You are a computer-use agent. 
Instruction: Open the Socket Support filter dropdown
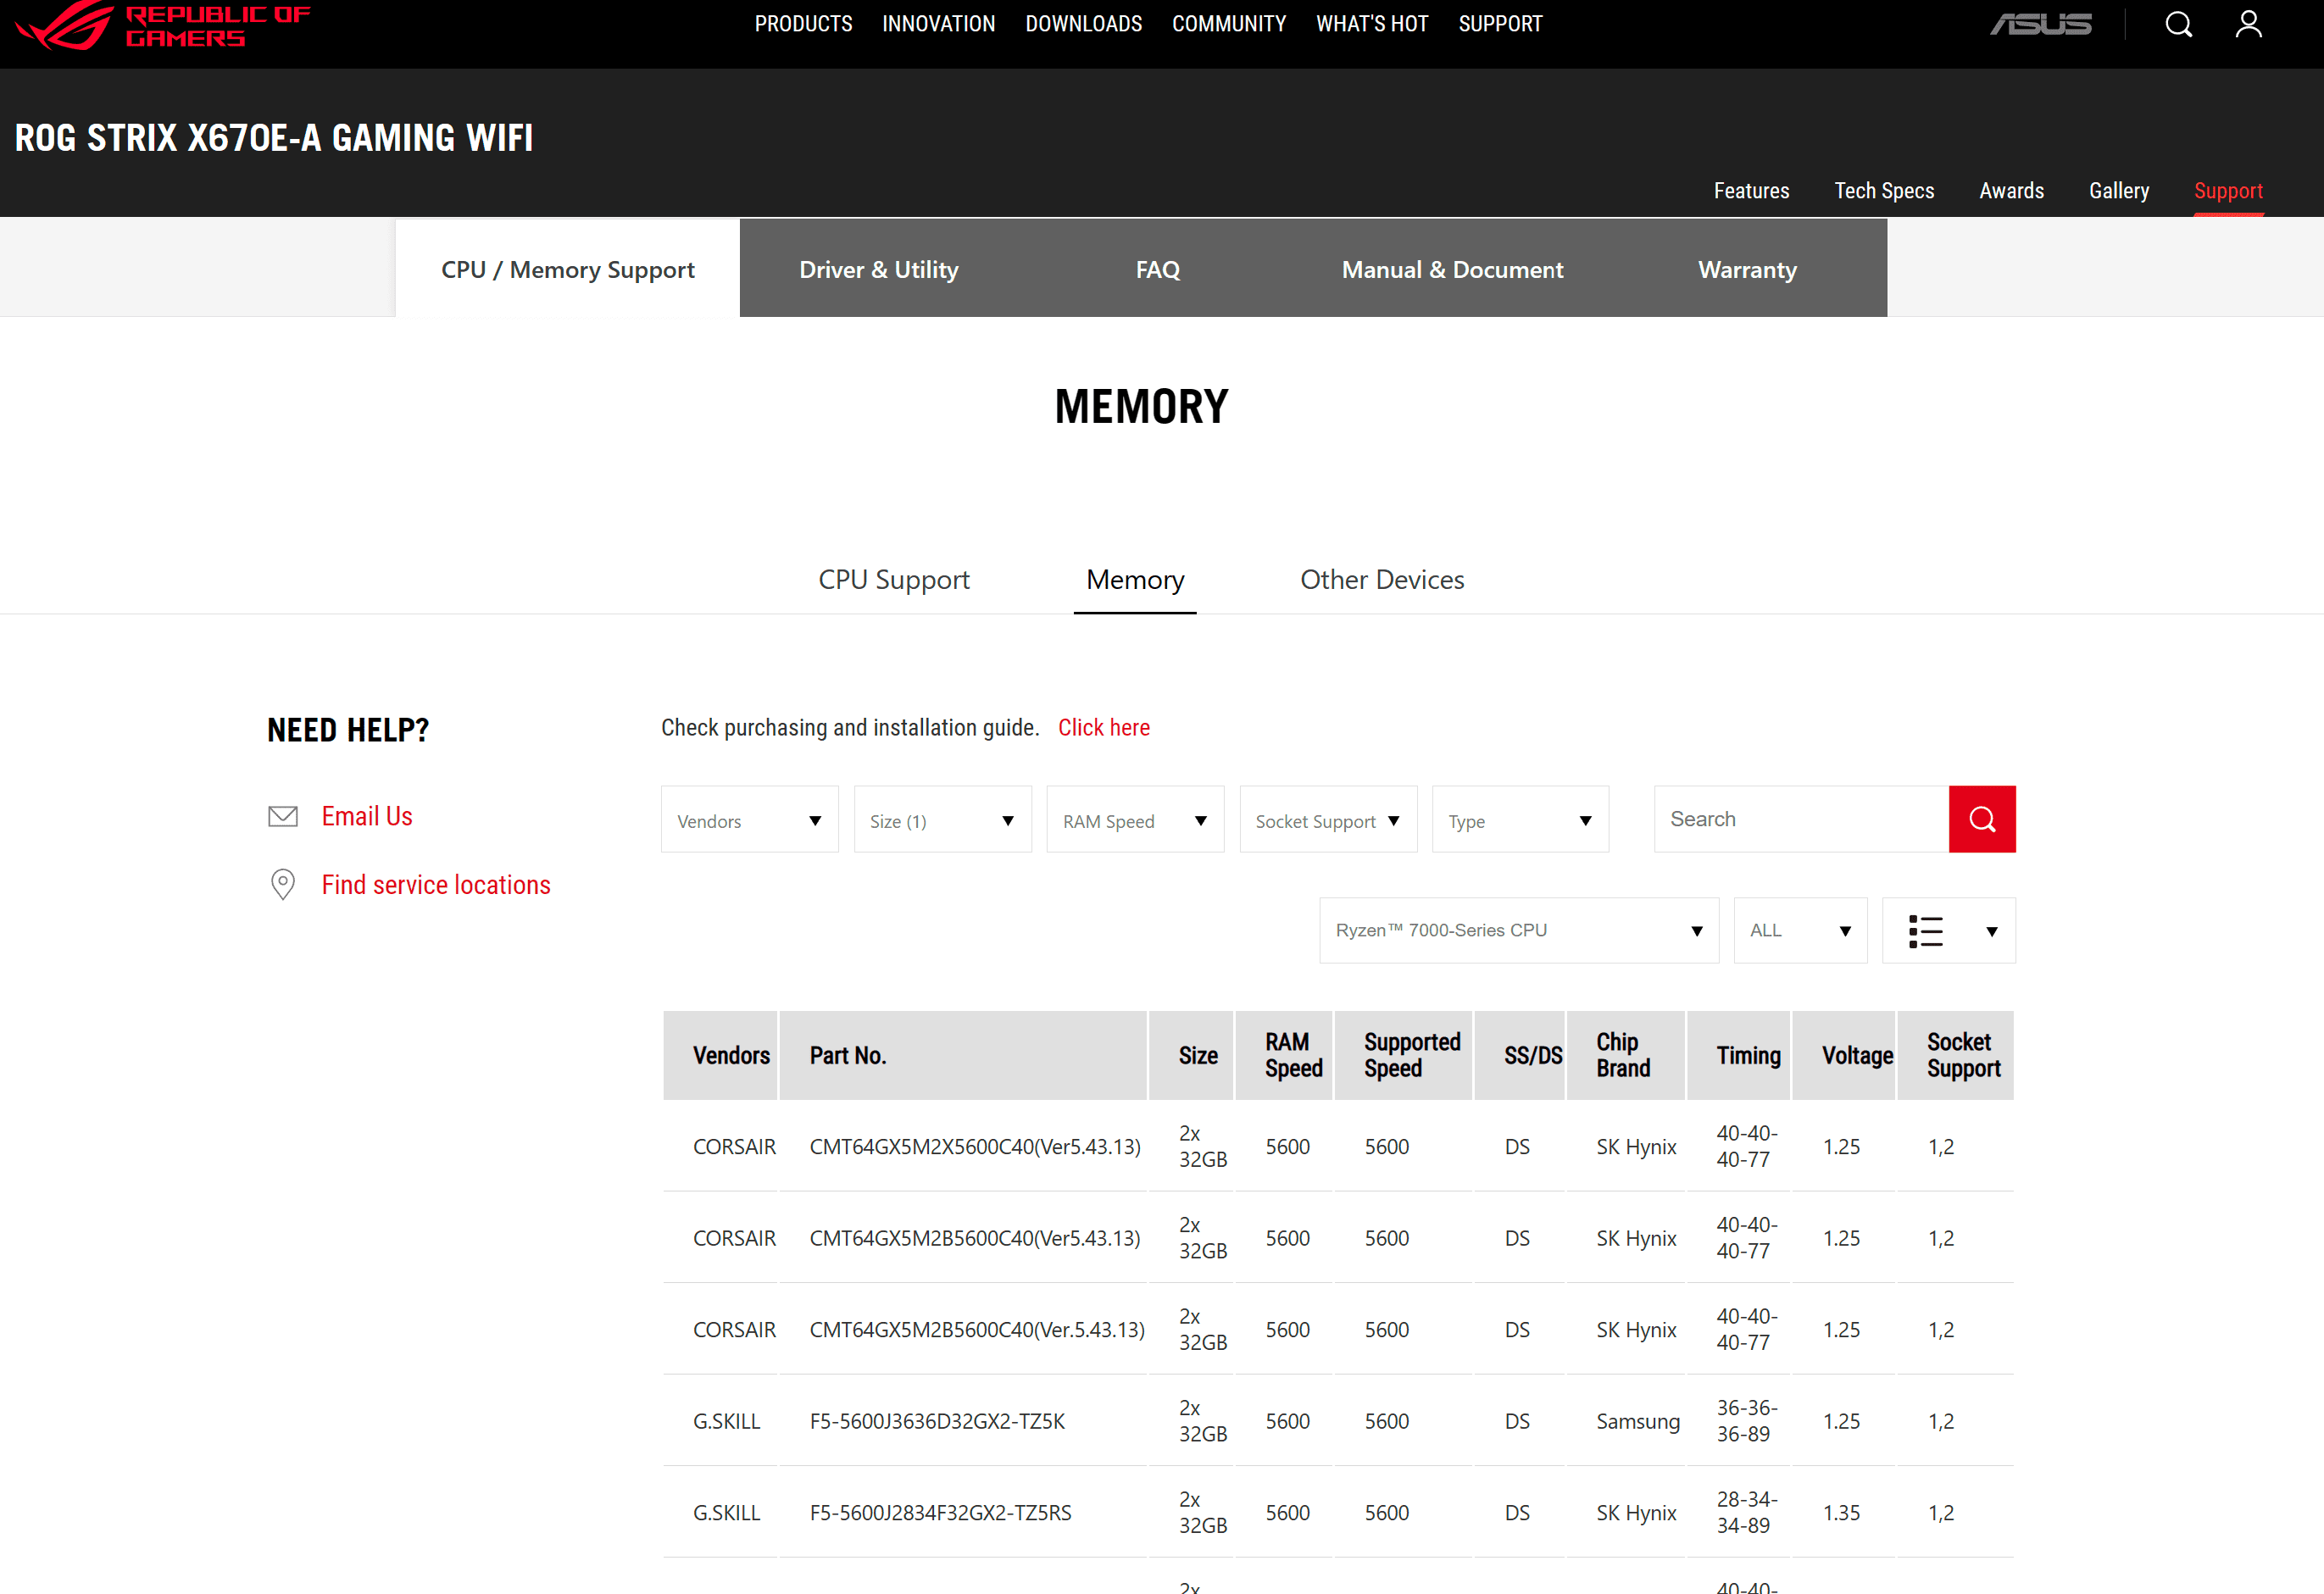1329,820
